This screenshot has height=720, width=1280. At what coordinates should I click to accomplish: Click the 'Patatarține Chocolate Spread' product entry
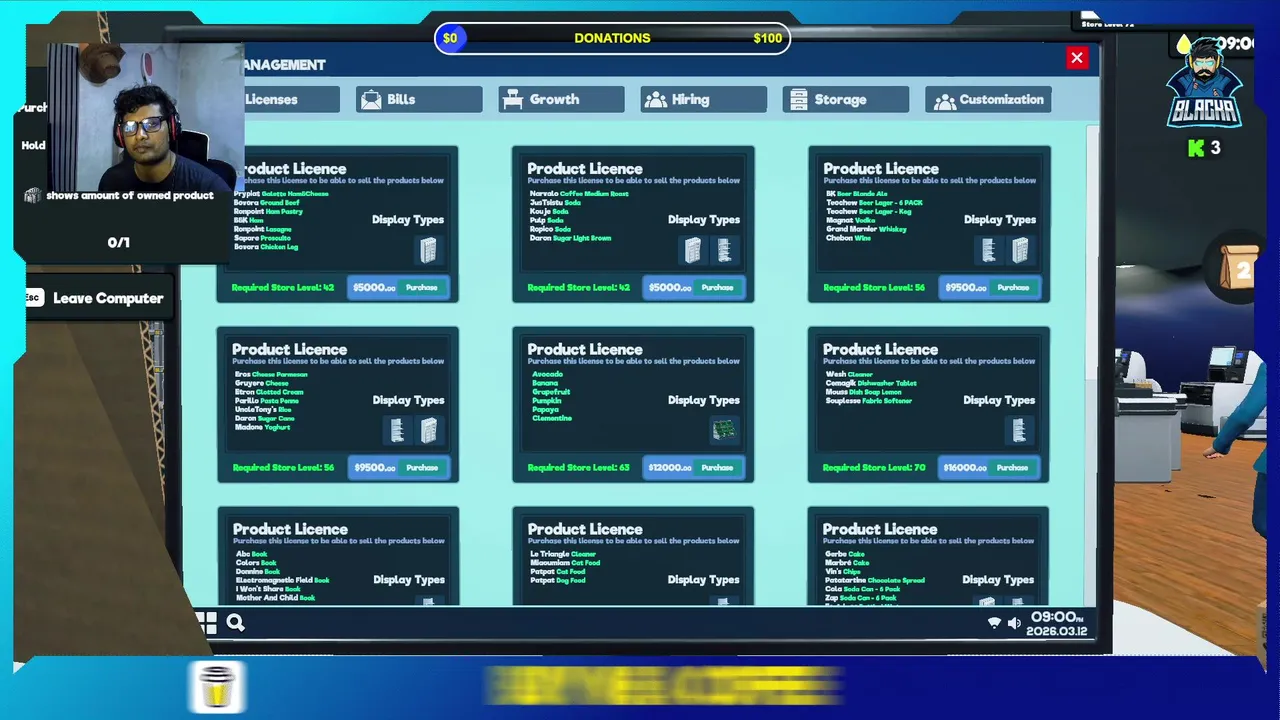pos(875,580)
